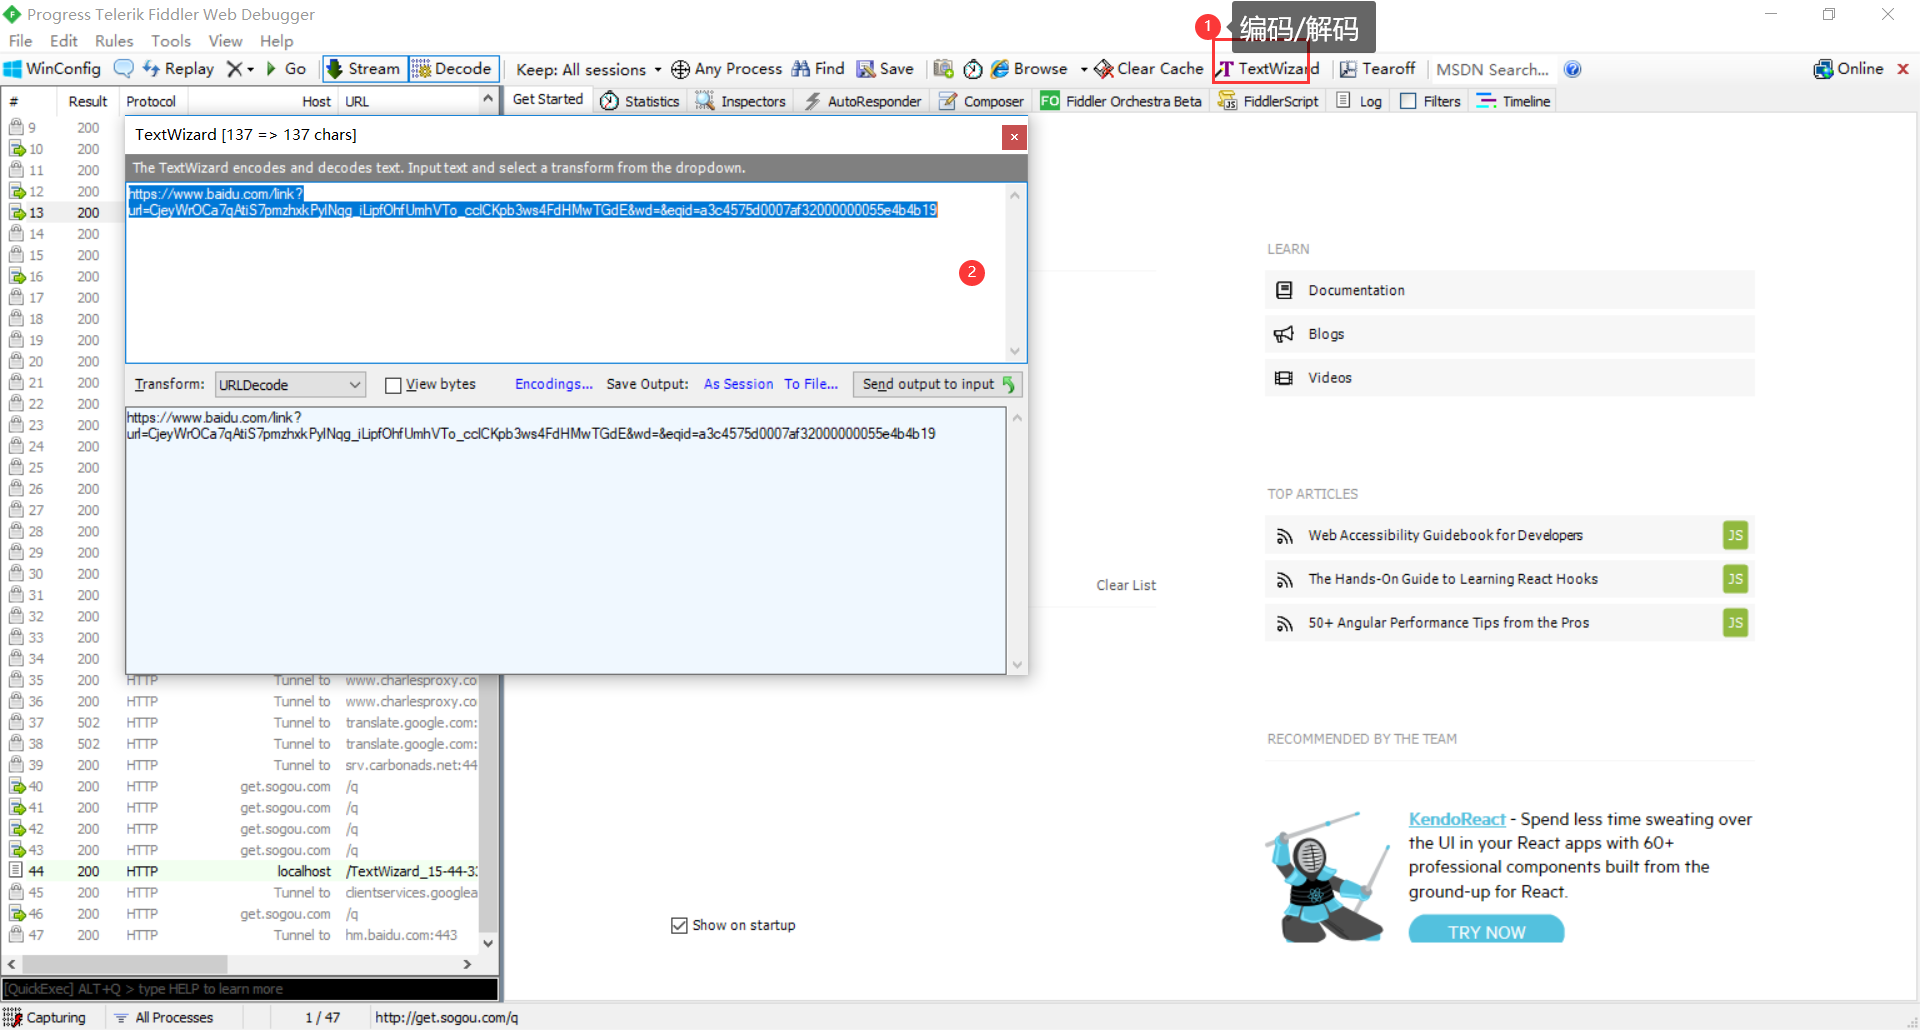This screenshot has width=1920, height=1030.
Task: Open Web Accessibility Guidebook article
Action: click(x=1509, y=535)
